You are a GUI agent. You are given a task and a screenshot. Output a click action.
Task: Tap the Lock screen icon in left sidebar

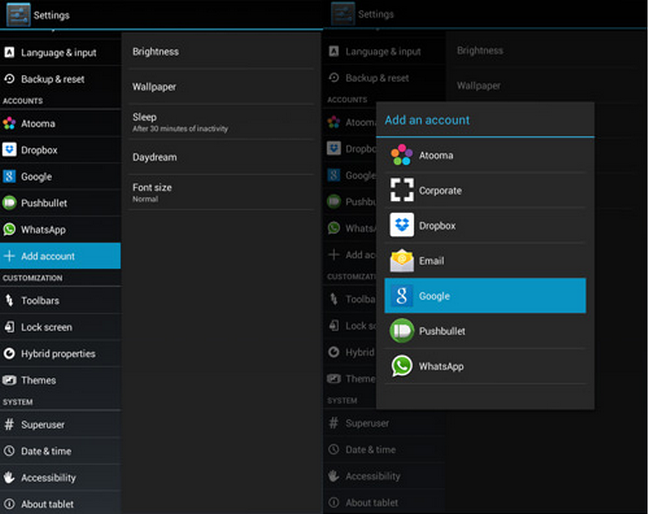click(9, 327)
